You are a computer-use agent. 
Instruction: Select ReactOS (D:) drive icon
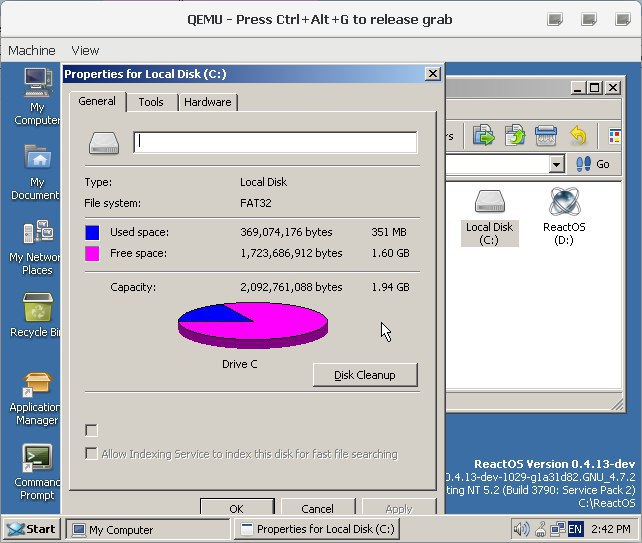click(x=564, y=216)
